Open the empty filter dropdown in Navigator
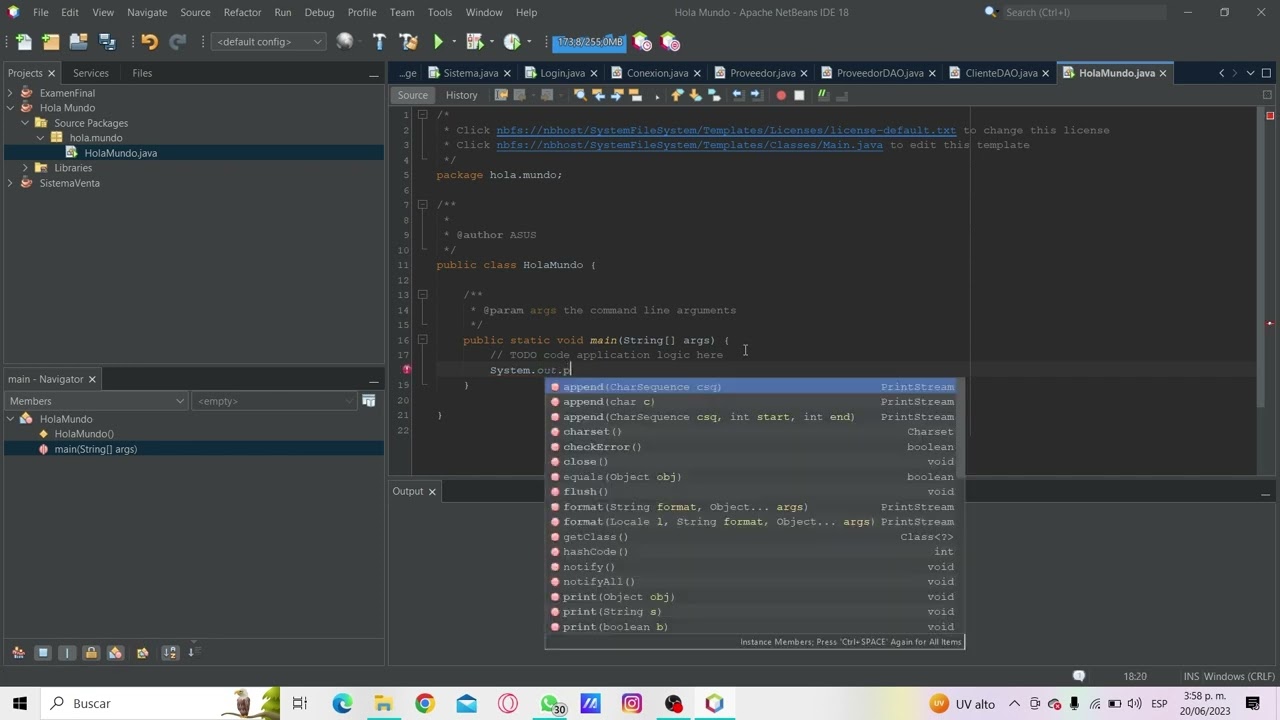This screenshot has height=720, width=1280. tap(273, 401)
